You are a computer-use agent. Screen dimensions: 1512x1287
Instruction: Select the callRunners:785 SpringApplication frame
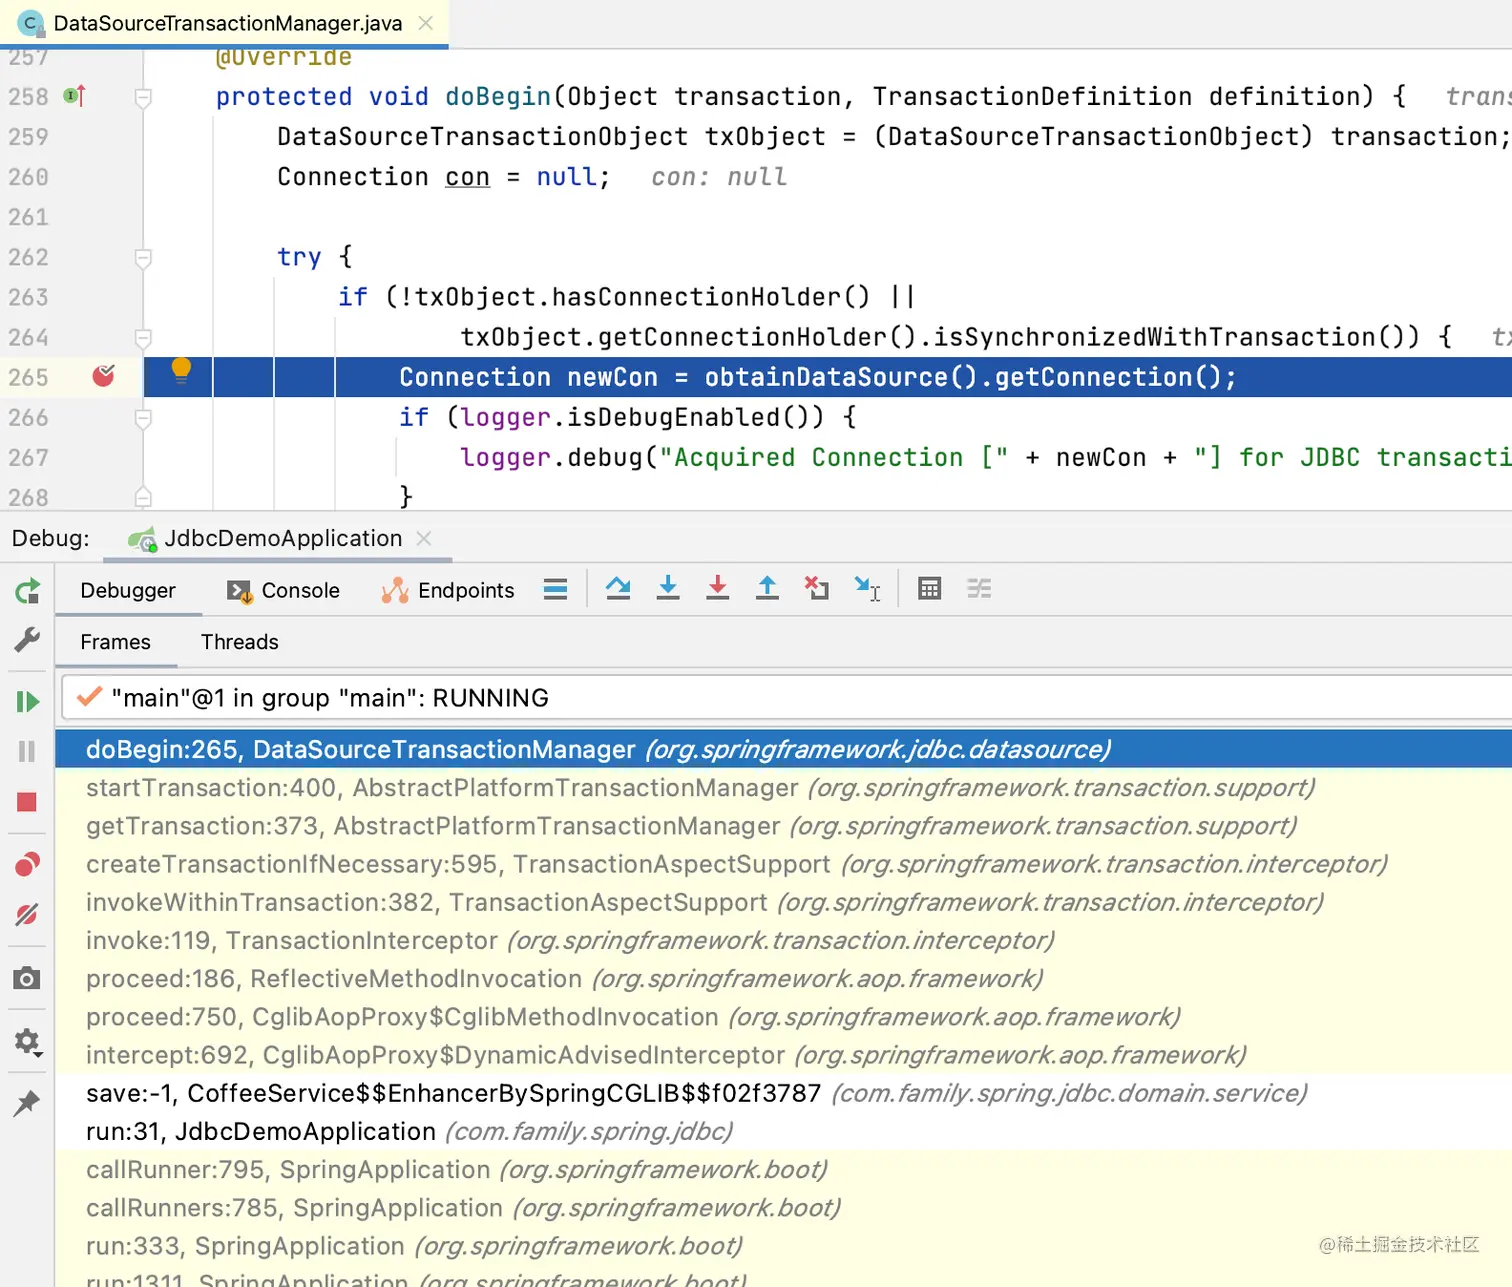783,1208
